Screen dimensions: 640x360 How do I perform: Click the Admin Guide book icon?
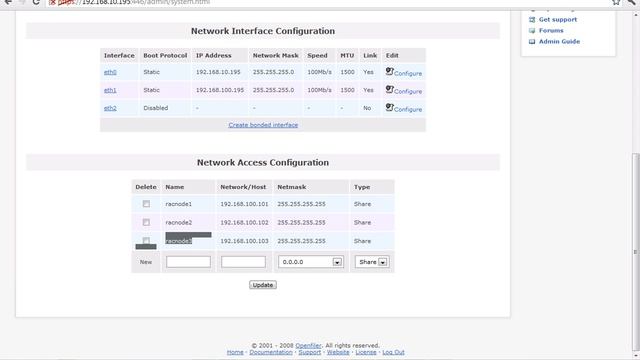[532, 42]
